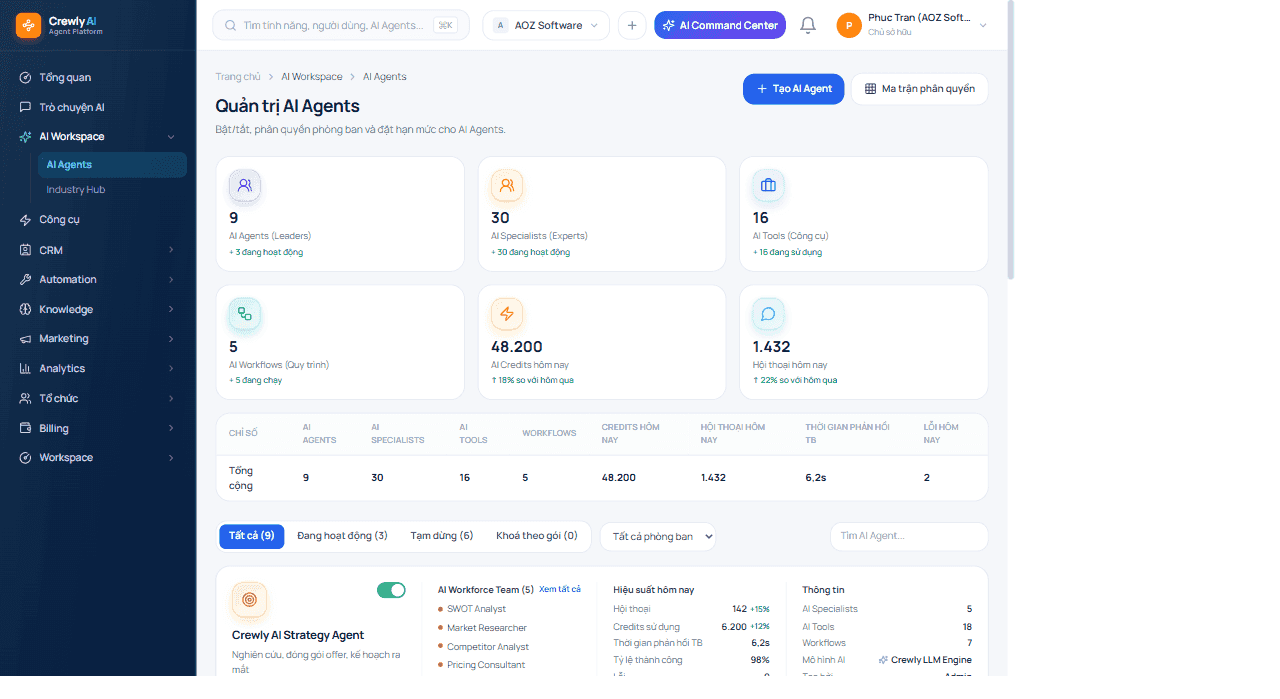Click the P user avatar

849,26
